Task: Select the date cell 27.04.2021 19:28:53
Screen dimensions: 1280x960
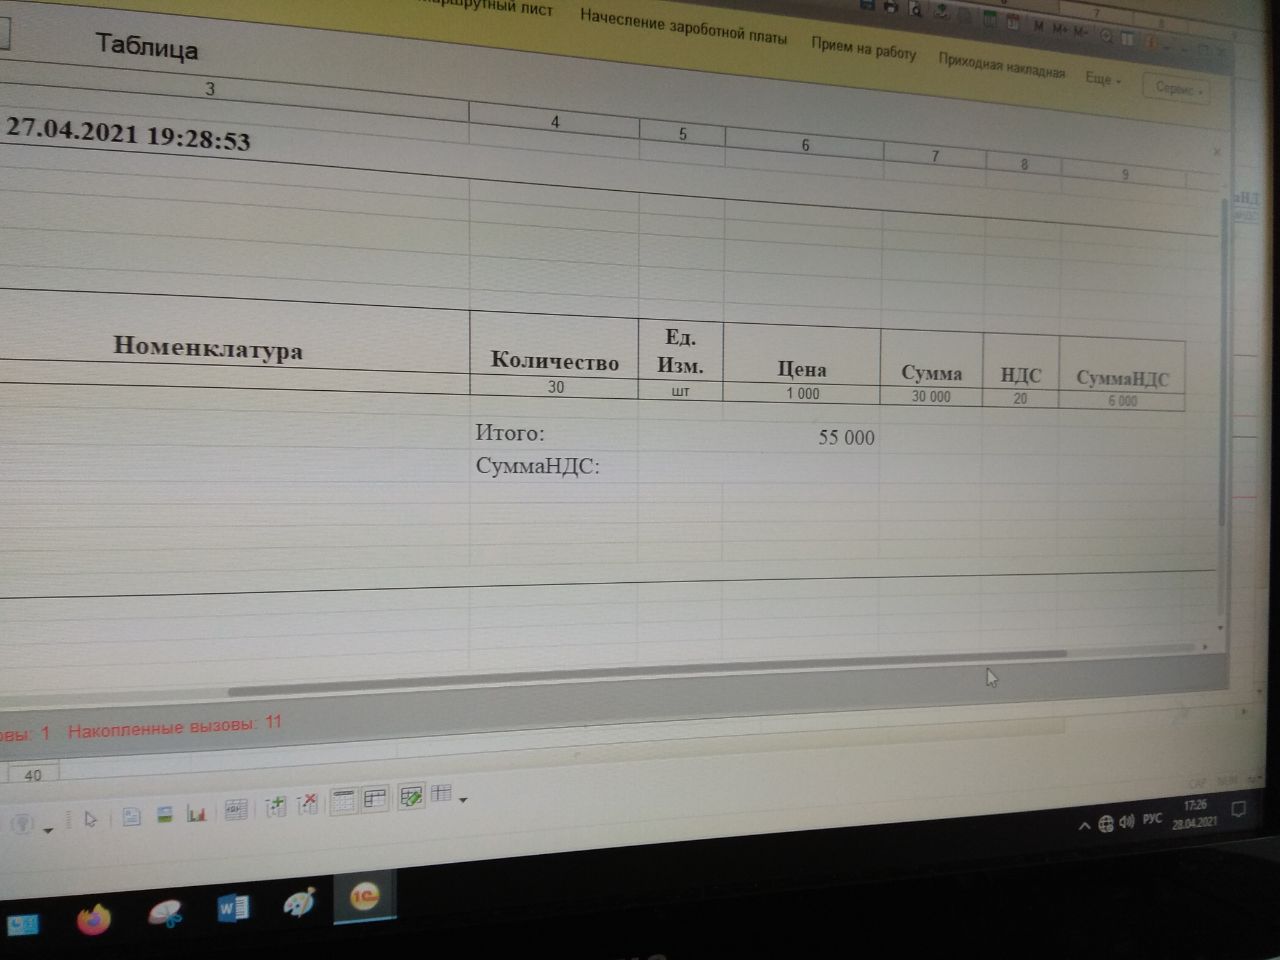Action: click(128, 133)
